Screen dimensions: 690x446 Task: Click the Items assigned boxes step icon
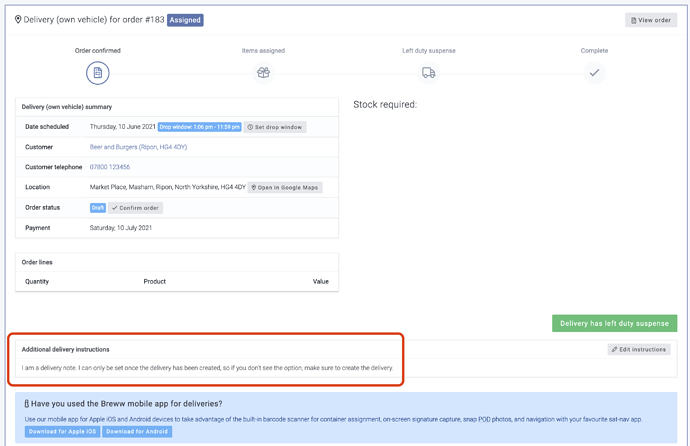click(x=263, y=73)
